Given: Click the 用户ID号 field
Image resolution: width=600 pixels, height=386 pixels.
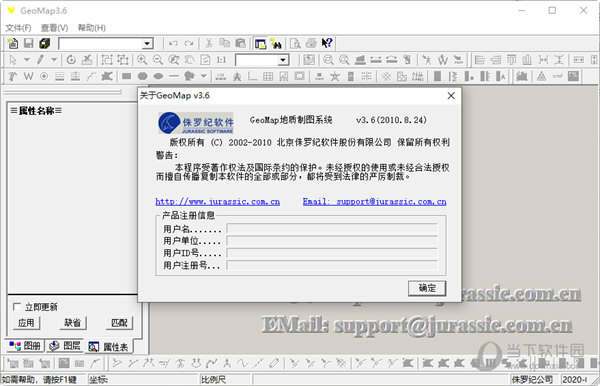Looking at the screenshot, I should pos(332,253).
